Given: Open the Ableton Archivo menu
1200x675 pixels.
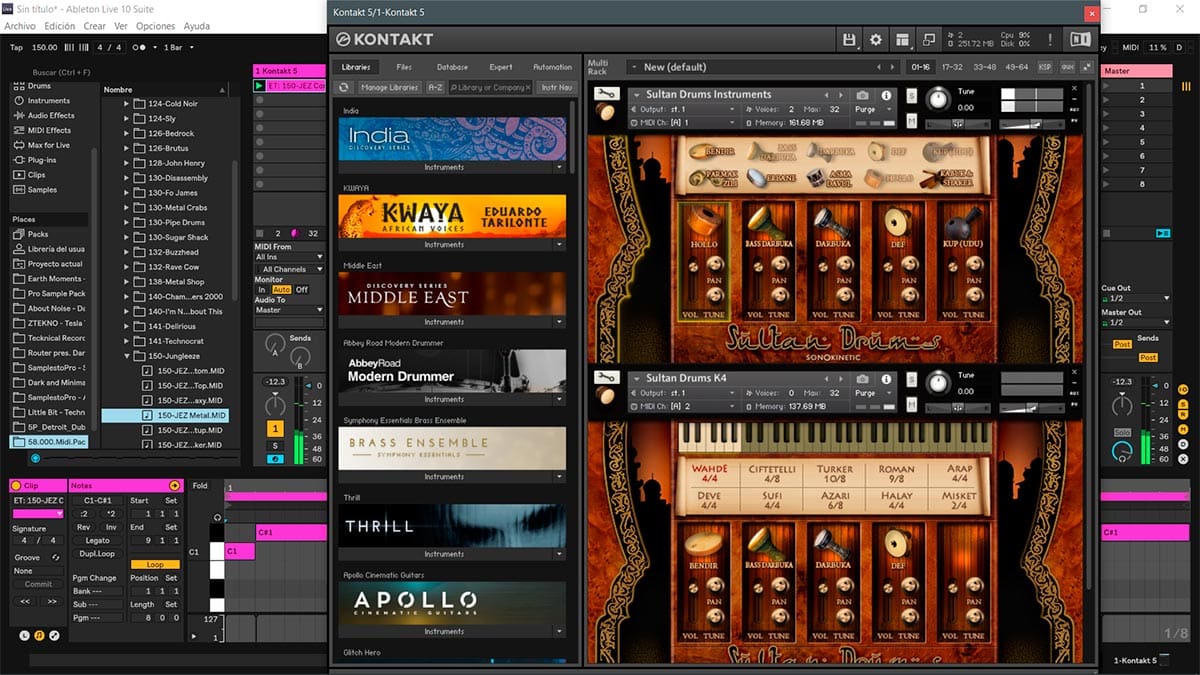Looking at the screenshot, I should pos(21,26).
